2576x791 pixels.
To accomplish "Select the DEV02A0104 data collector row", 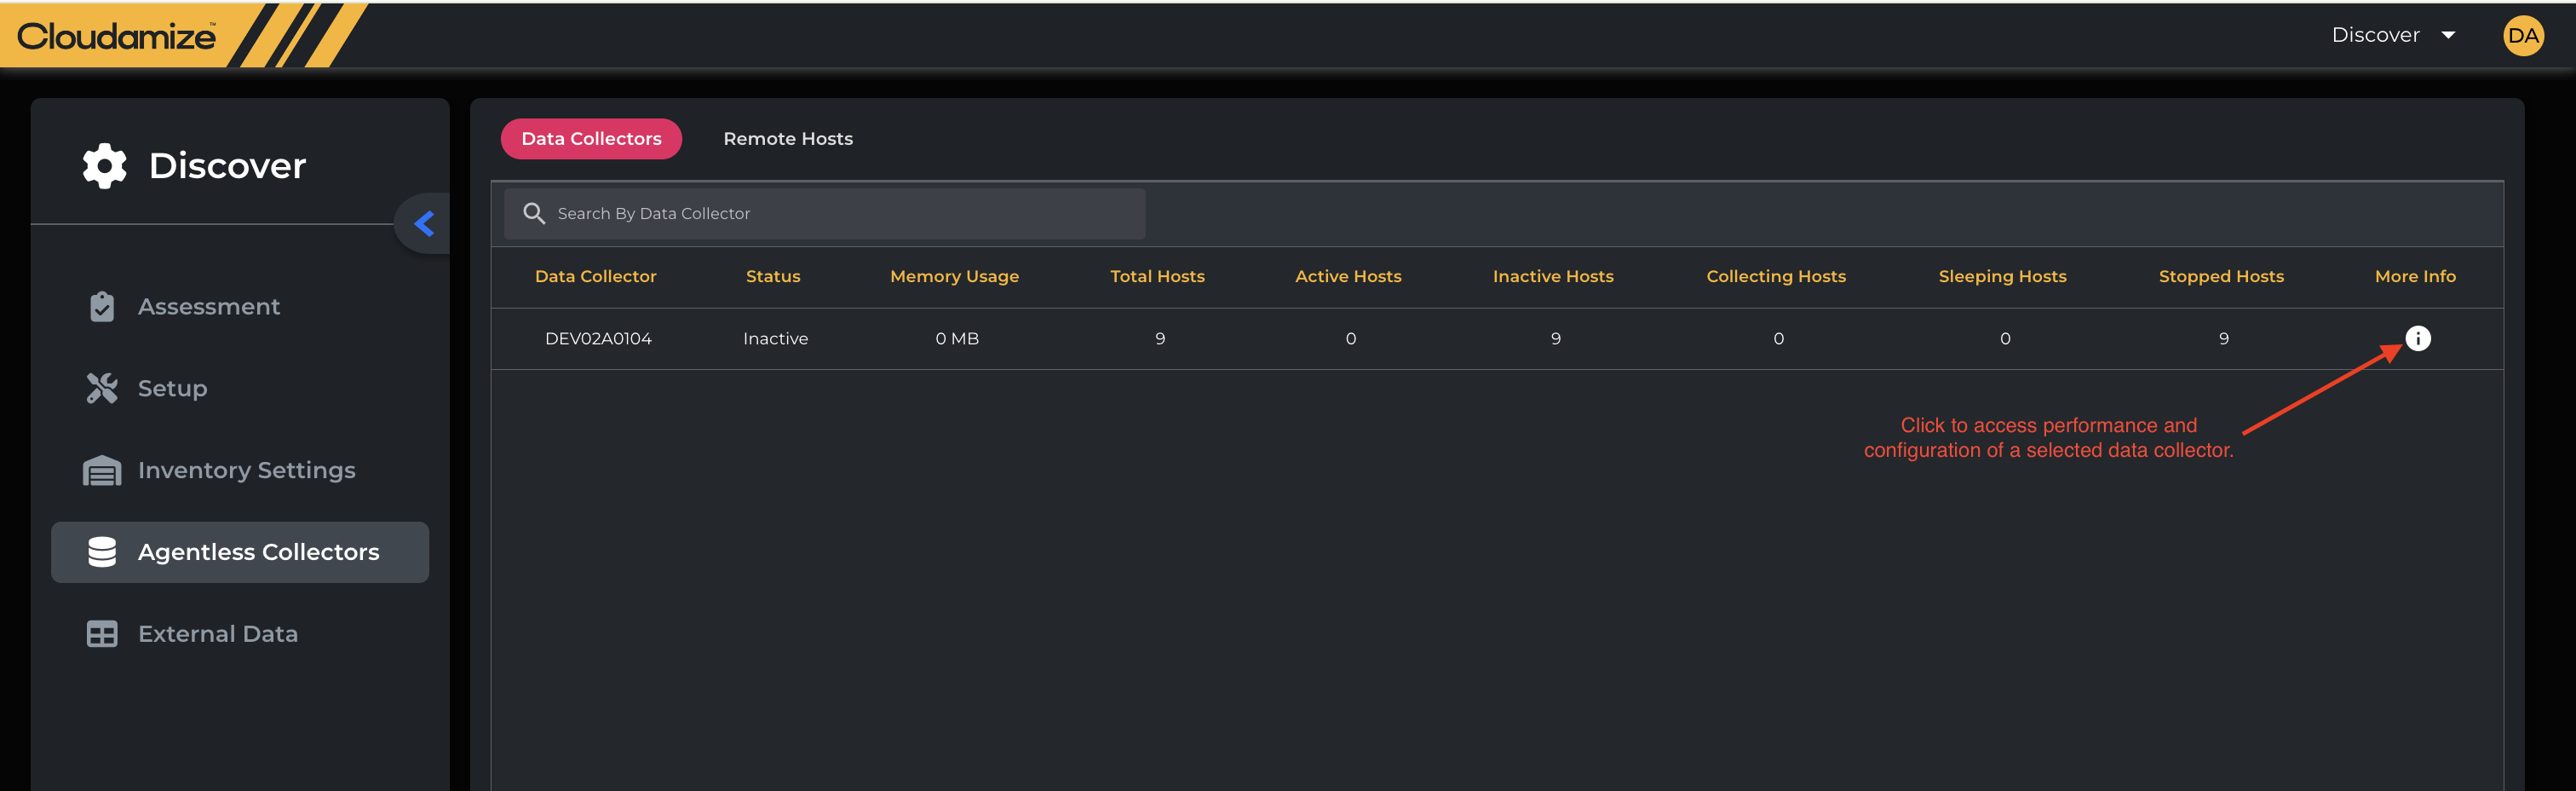I will pos(598,339).
